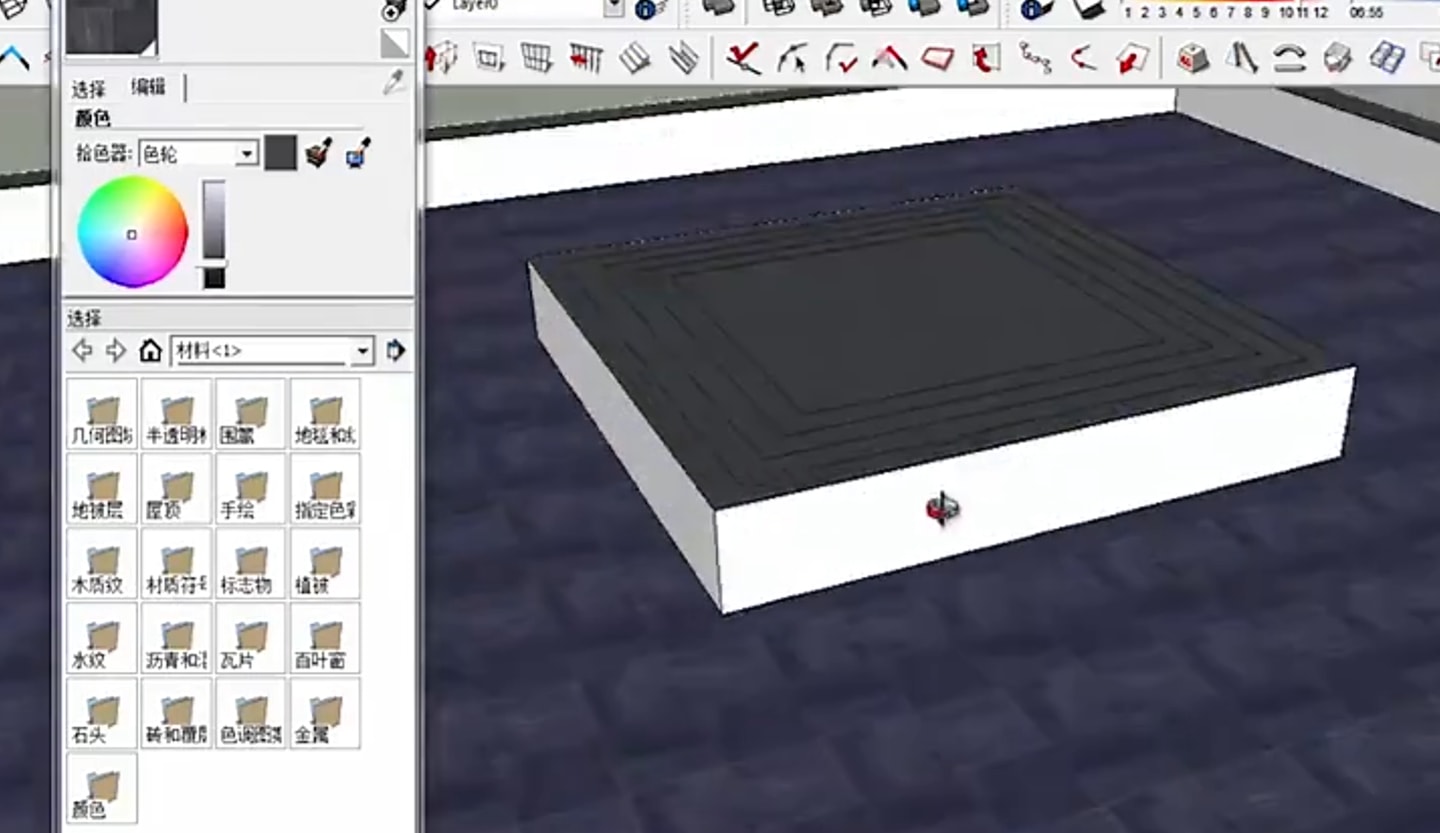
Task: Click the center of the color wheel
Action: pyautogui.click(x=132, y=232)
